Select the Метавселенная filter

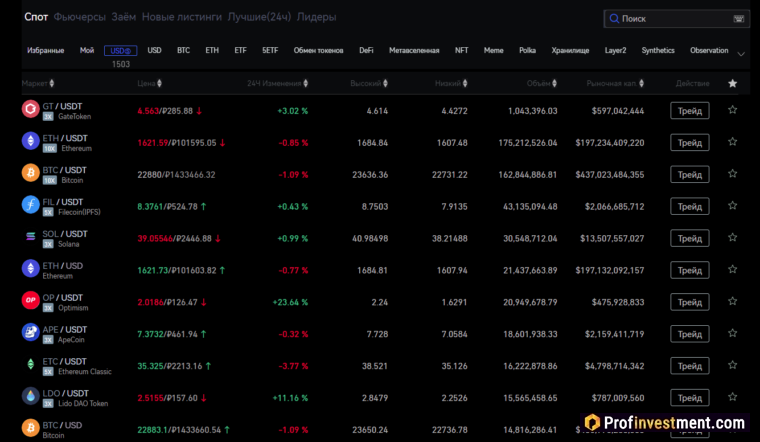click(414, 50)
